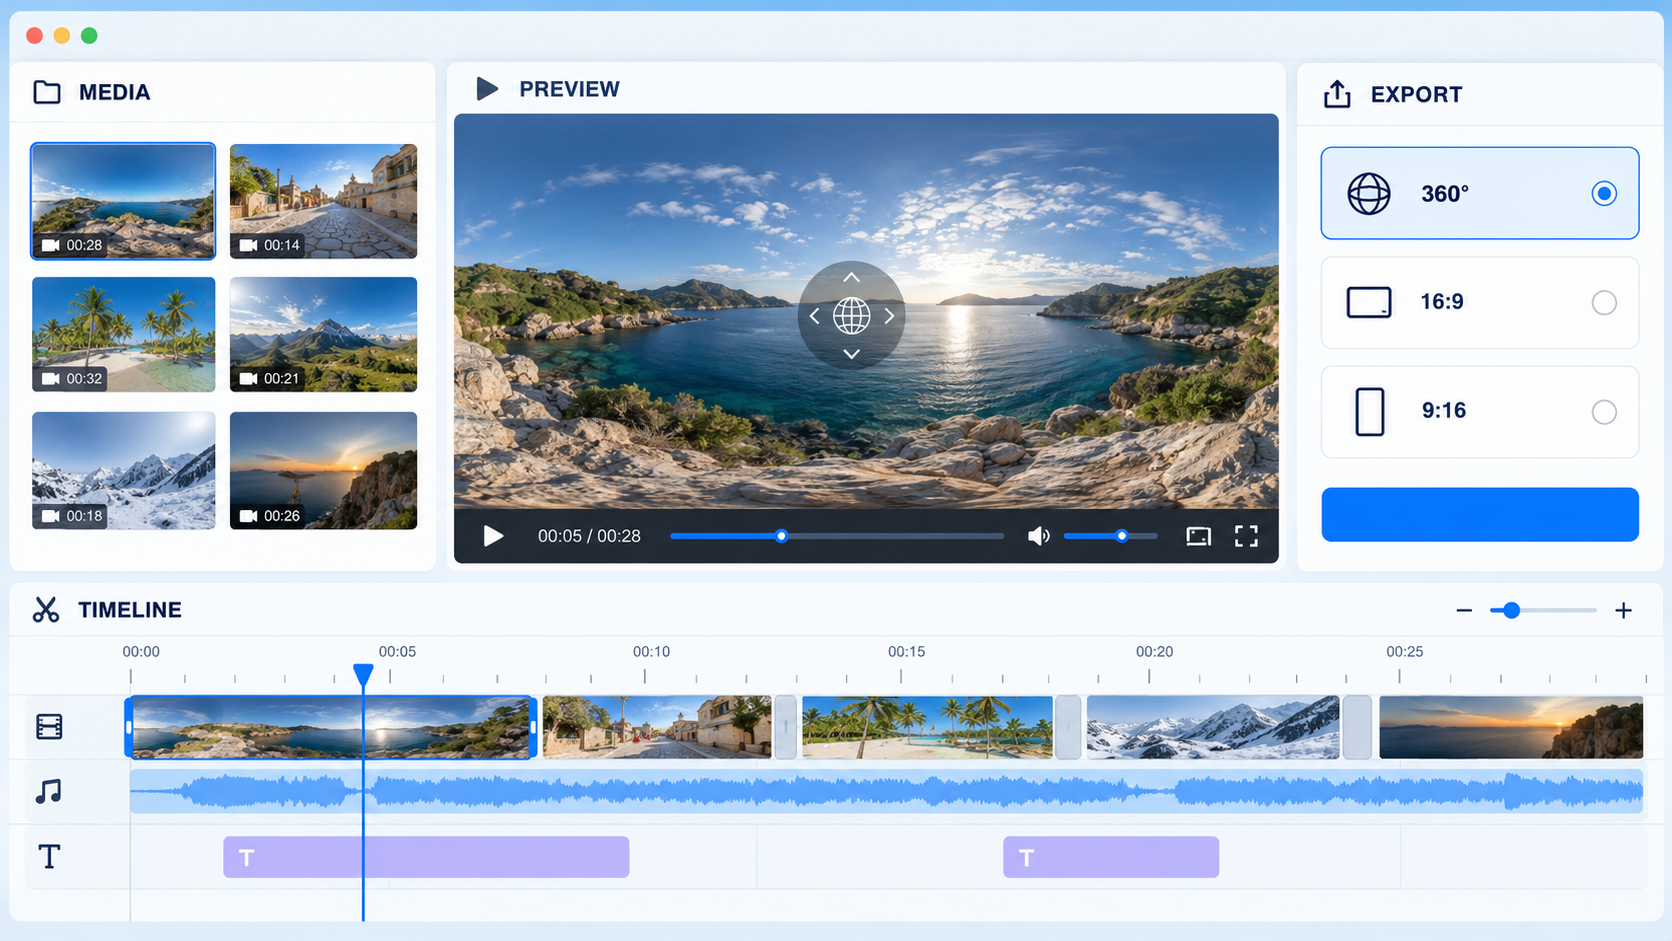Image resolution: width=1672 pixels, height=941 pixels.
Task: Select the sunset clip on timeline
Action: [x=1511, y=727]
